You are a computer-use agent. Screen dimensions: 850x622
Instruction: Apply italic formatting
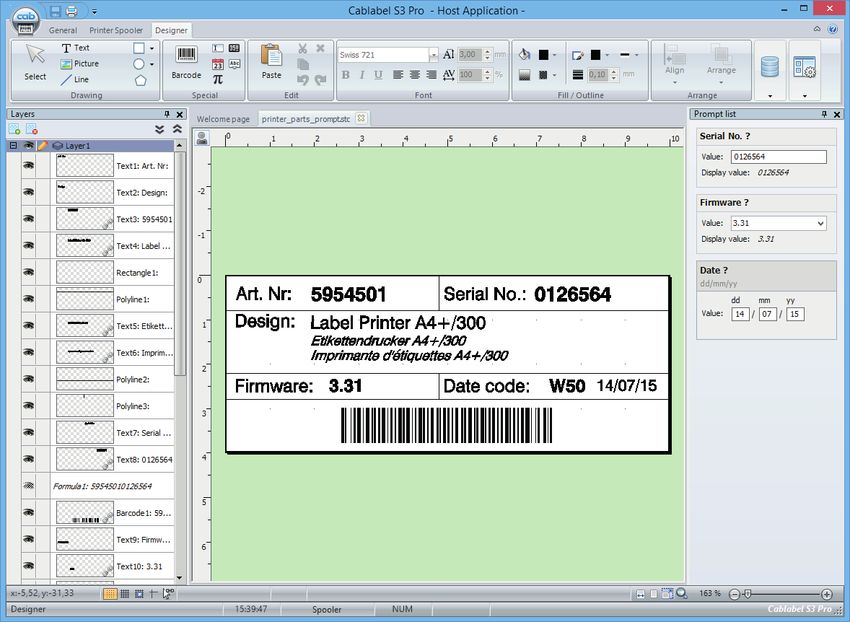362,75
